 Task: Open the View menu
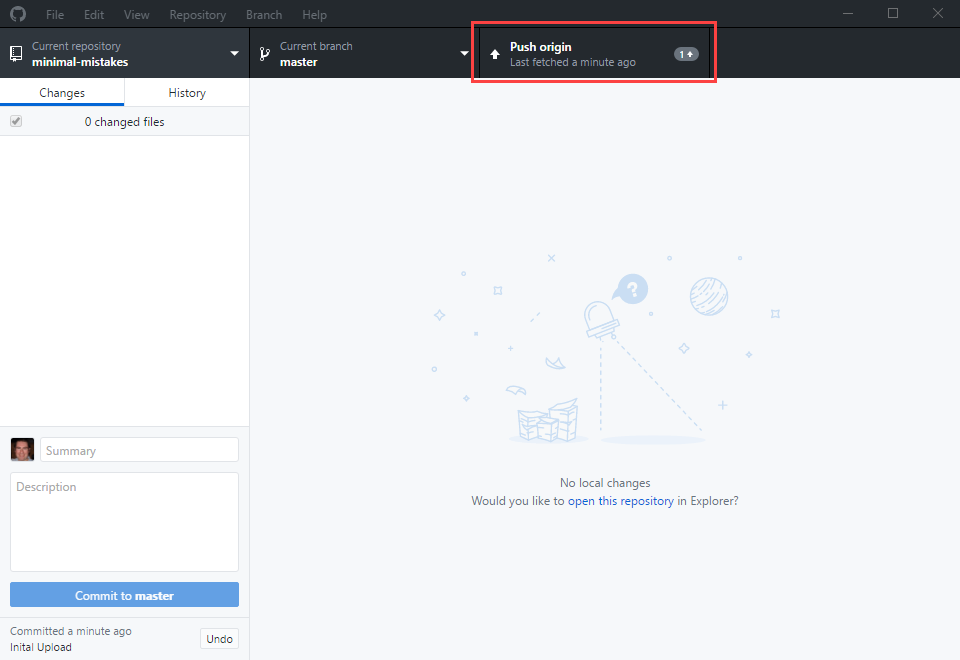pyautogui.click(x=137, y=15)
